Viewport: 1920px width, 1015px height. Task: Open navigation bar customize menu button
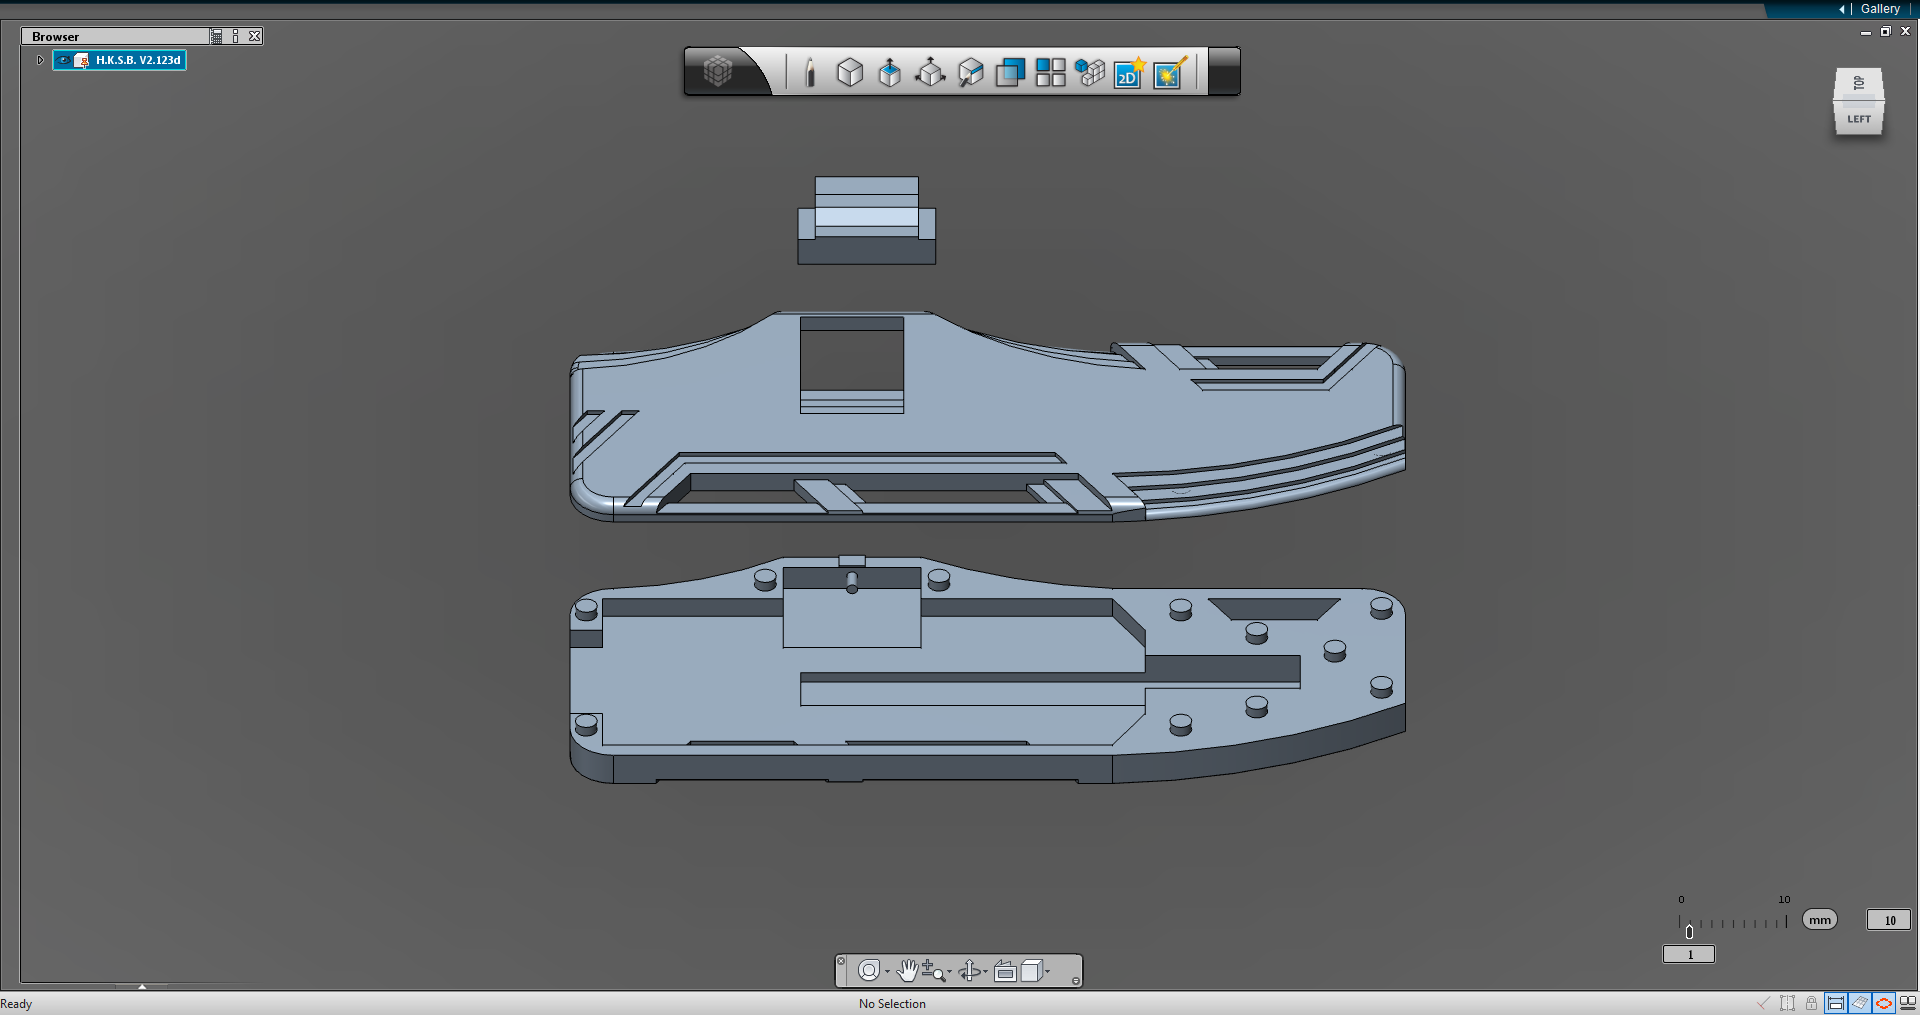tap(1076, 981)
